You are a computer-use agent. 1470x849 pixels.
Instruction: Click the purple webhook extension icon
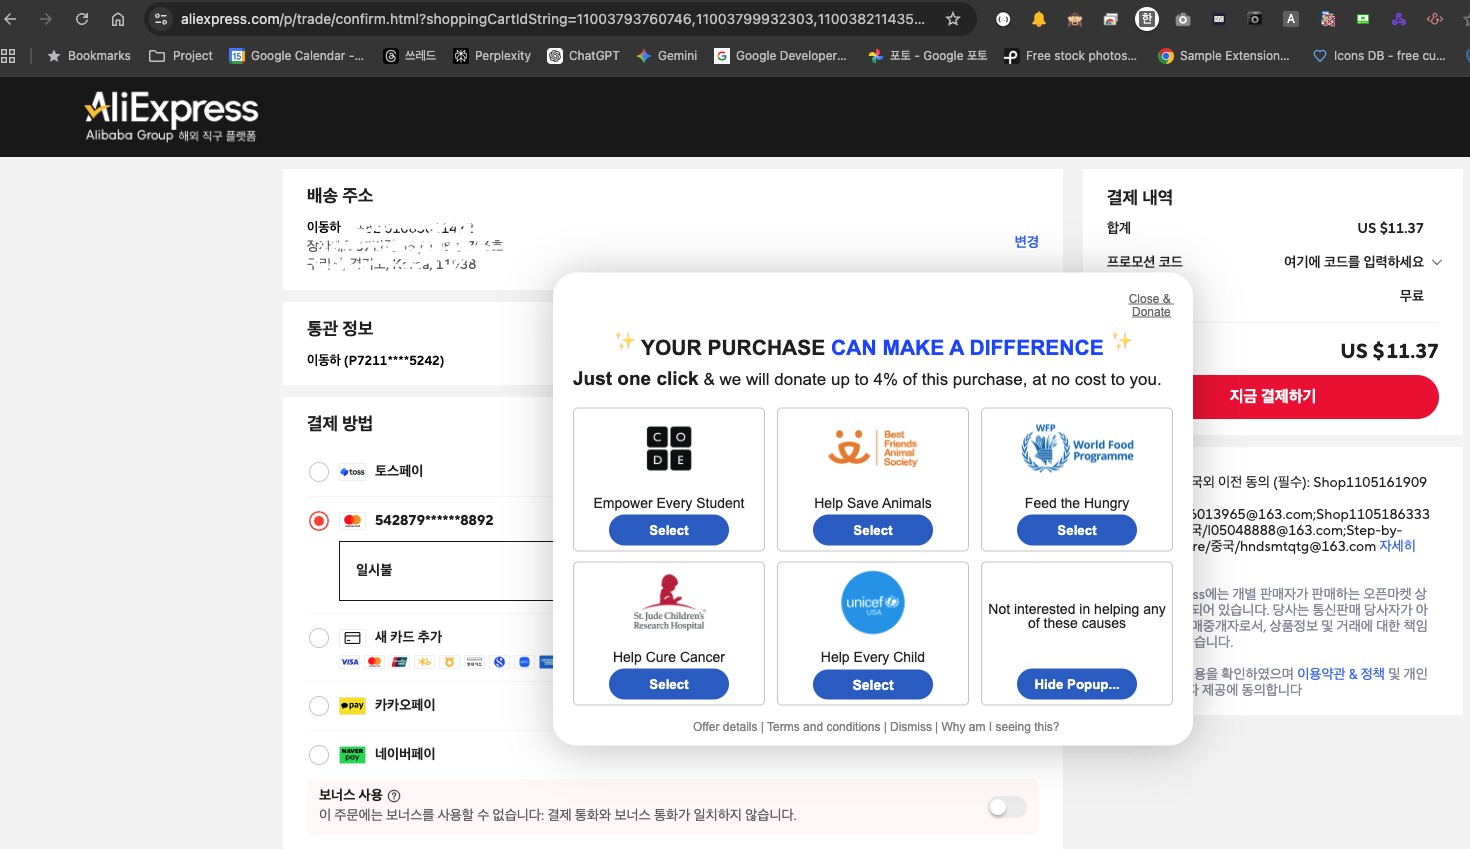tap(1399, 19)
